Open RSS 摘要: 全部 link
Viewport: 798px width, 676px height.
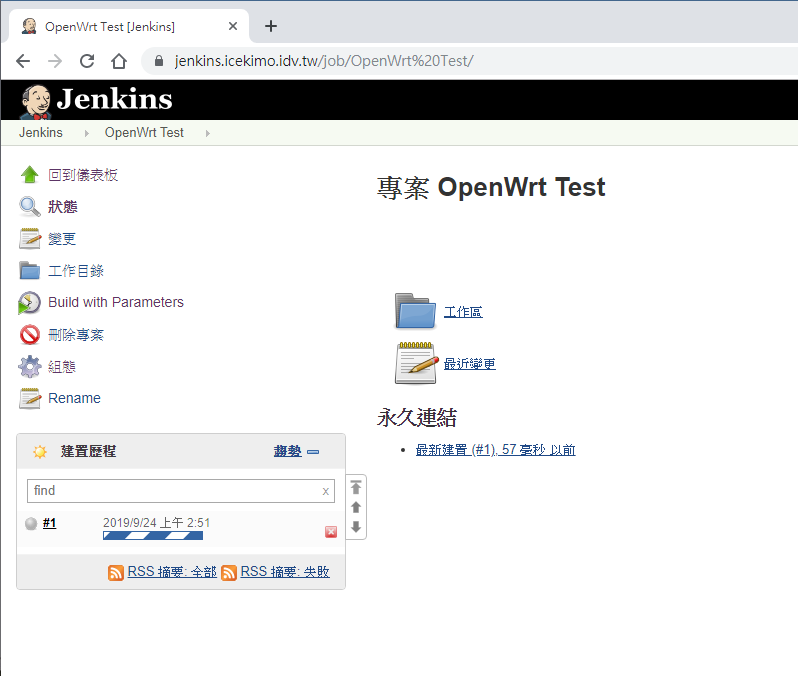coord(172,572)
